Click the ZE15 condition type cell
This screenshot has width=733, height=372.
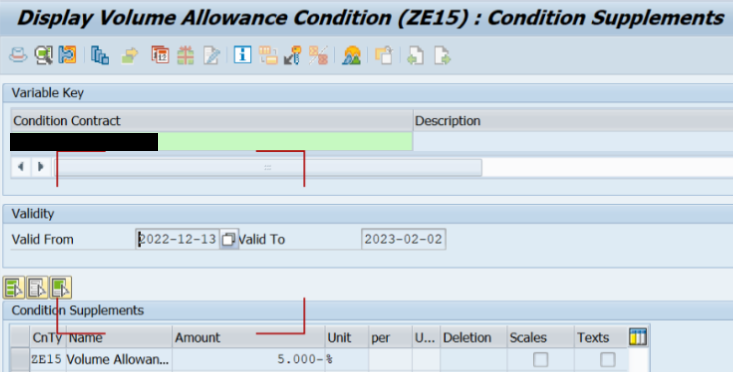coord(48,359)
